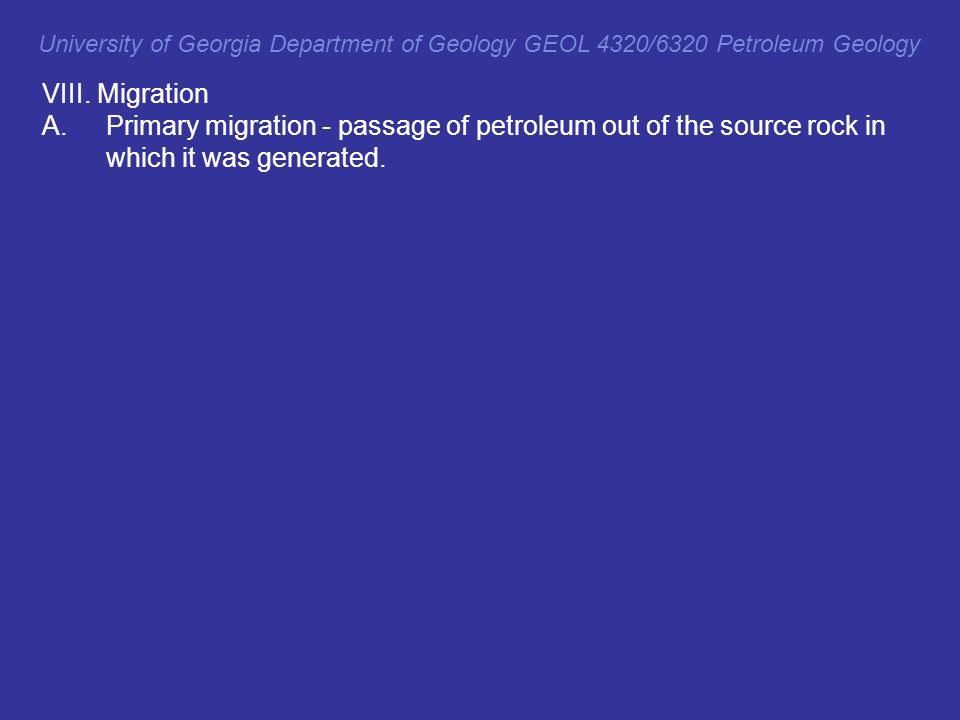
Task: Click the dash after "Primary migration"
Action: (x=327, y=127)
